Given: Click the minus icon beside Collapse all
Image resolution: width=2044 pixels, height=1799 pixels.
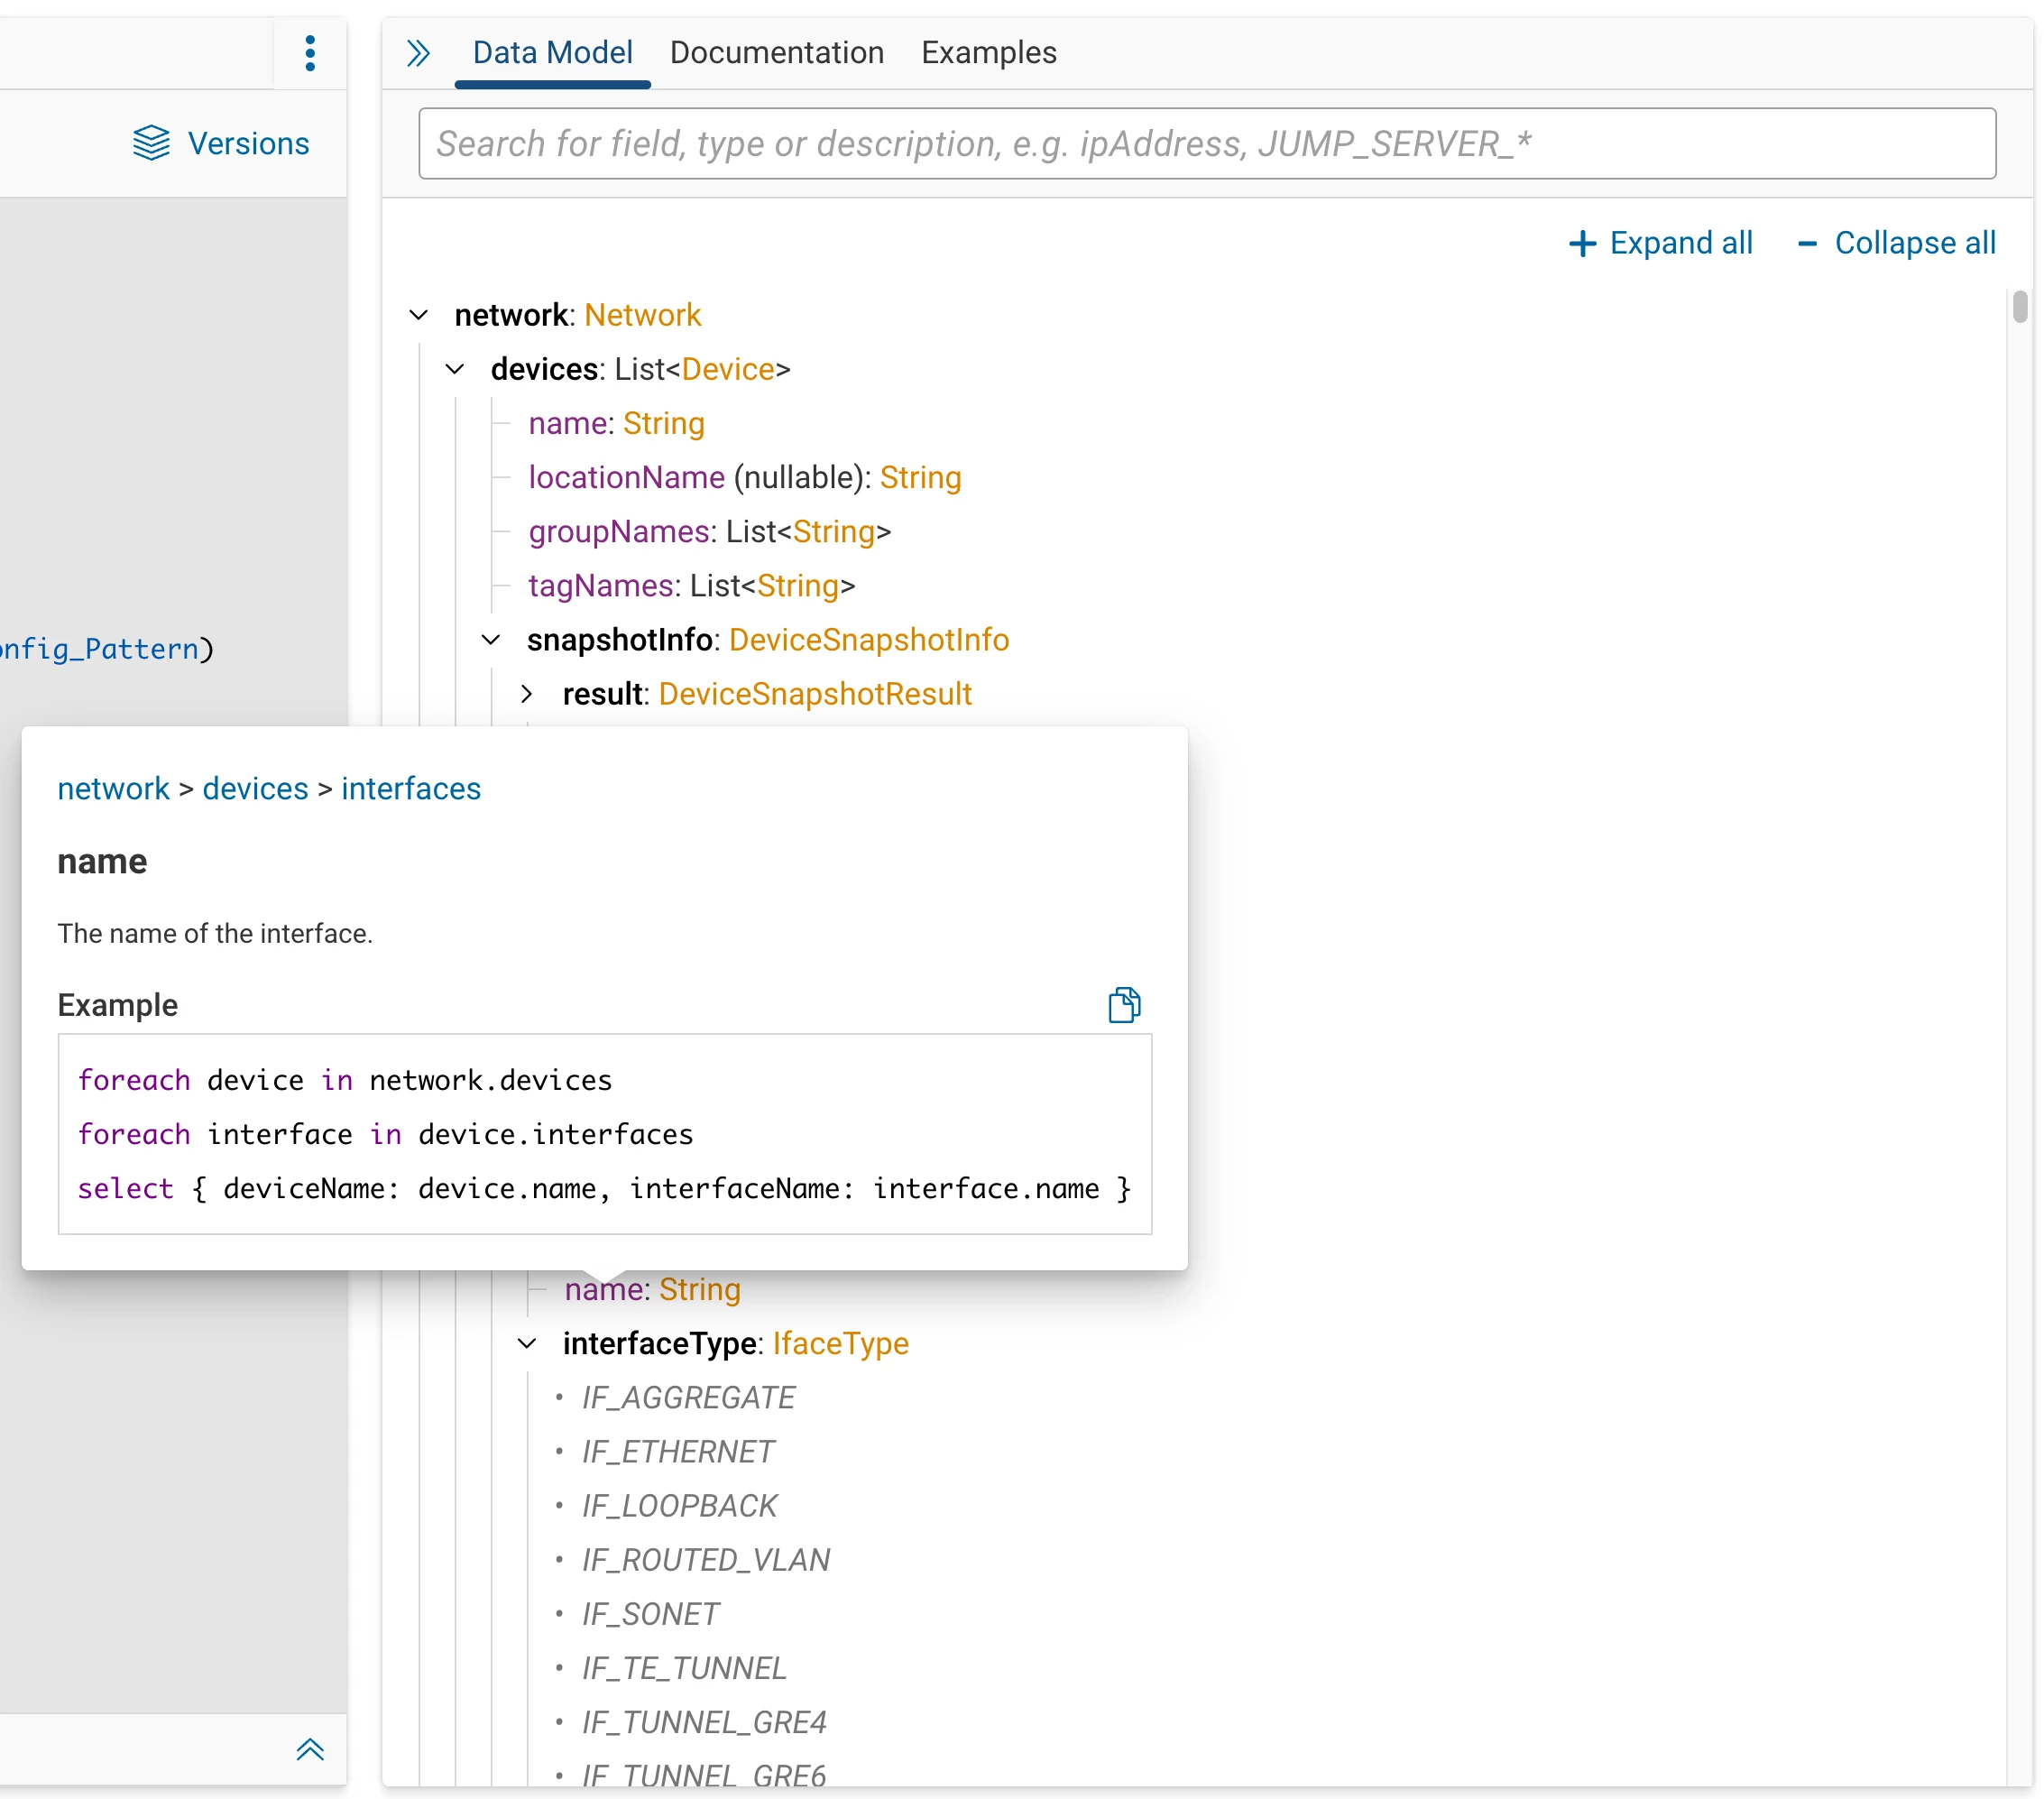Looking at the screenshot, I should [1806, 243].
